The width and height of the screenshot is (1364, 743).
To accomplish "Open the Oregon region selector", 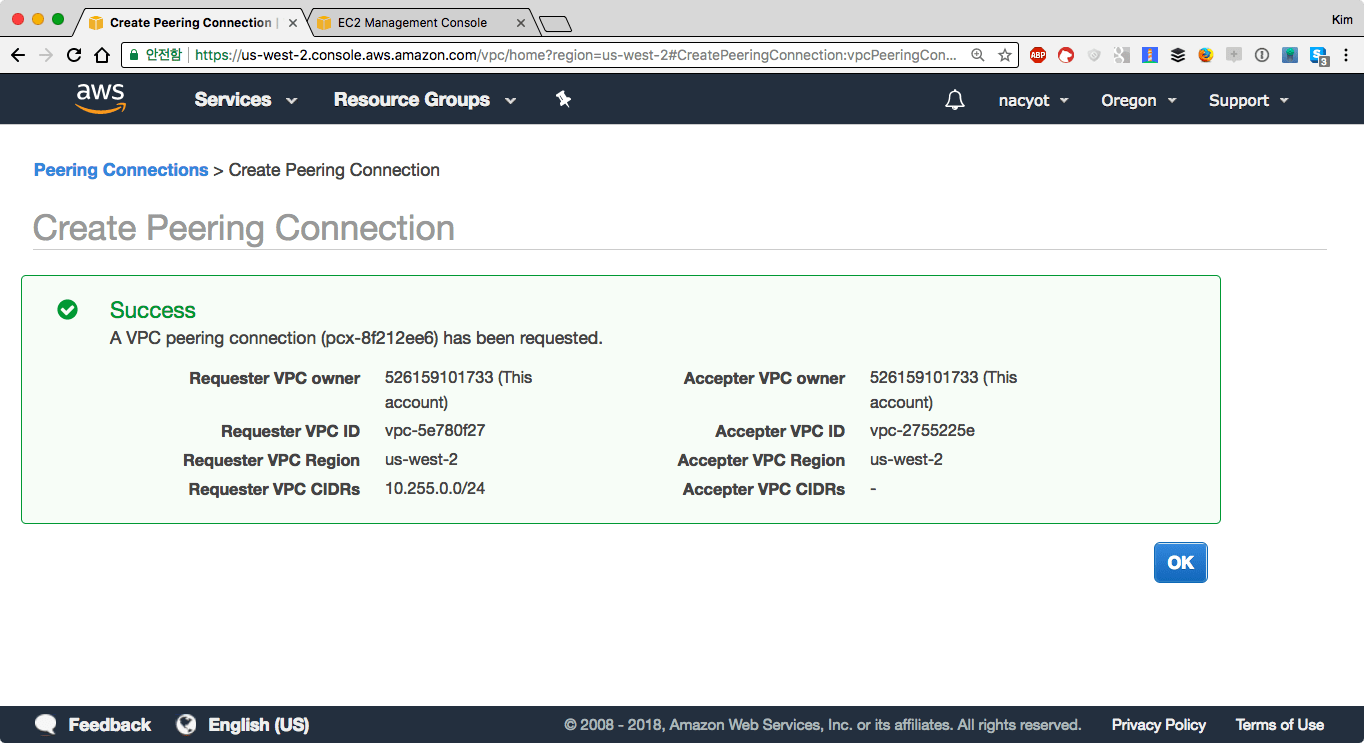I will point(1138,100).
